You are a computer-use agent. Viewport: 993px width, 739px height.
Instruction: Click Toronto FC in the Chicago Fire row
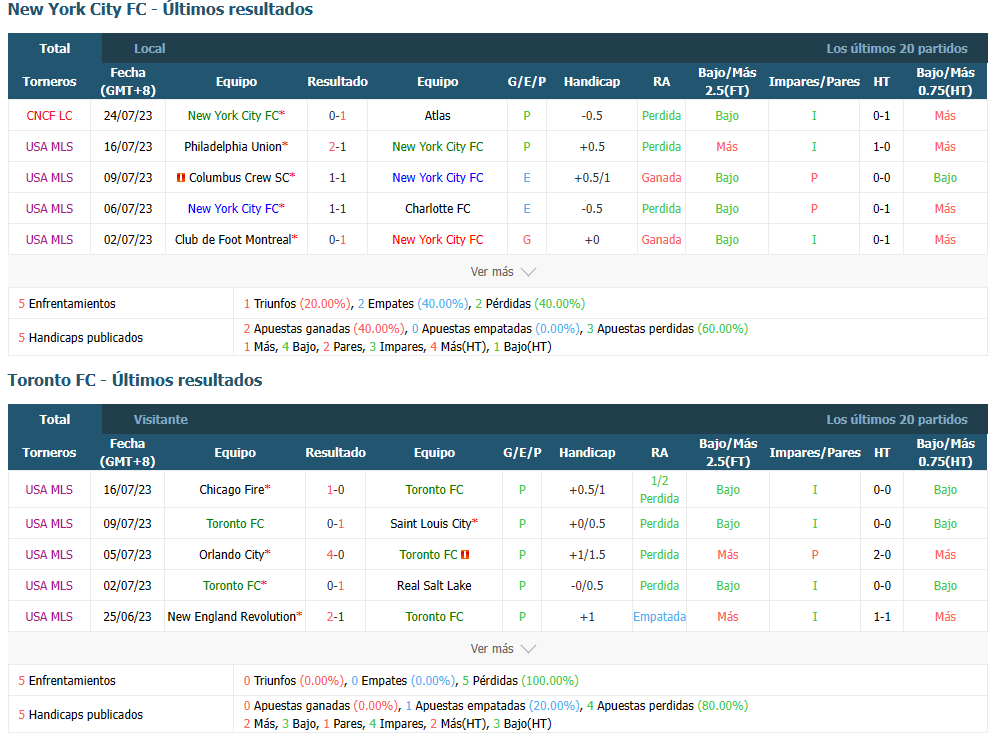(x=434, y=490)
